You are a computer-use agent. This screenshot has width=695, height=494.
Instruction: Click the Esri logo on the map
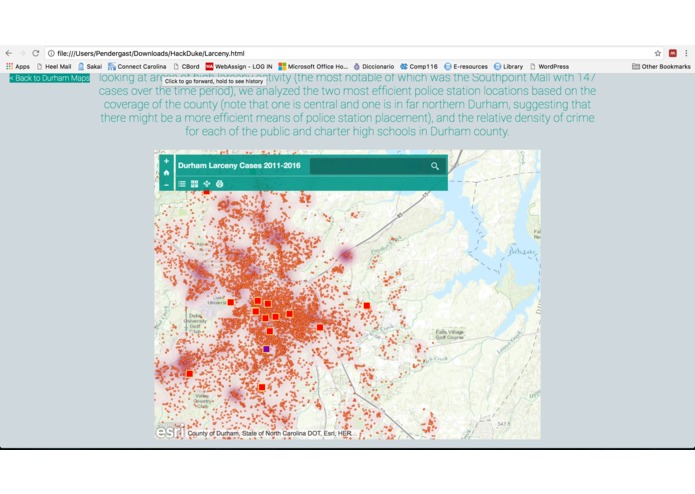[x=170, y=431]
